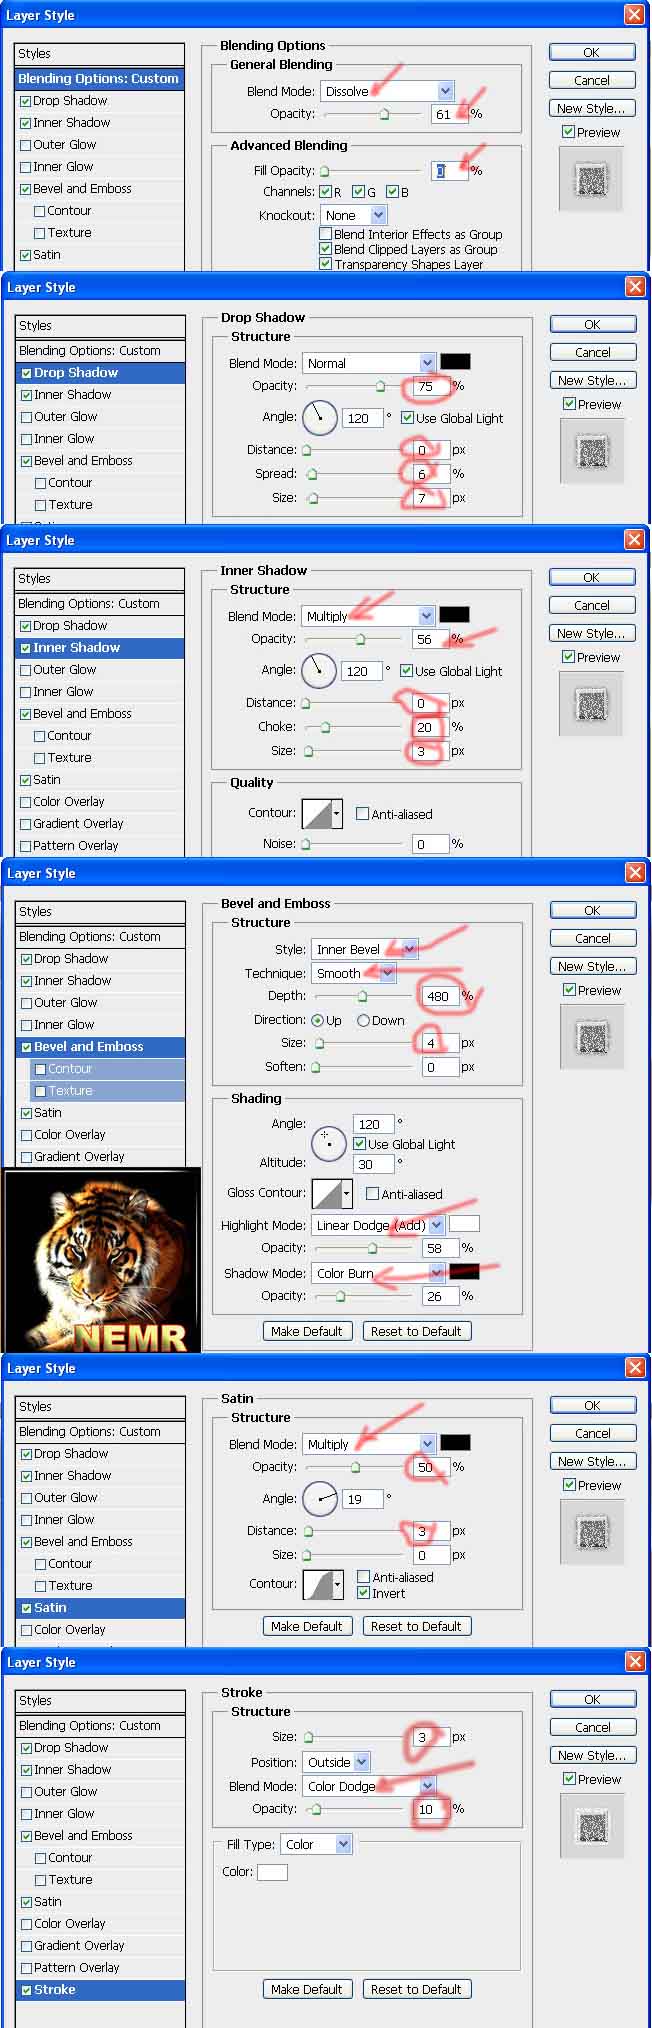Select highlighted Satin item in styles list
Image resolution: width=652 pixels, height=2028 pixels.
(x=101, y=1607)
